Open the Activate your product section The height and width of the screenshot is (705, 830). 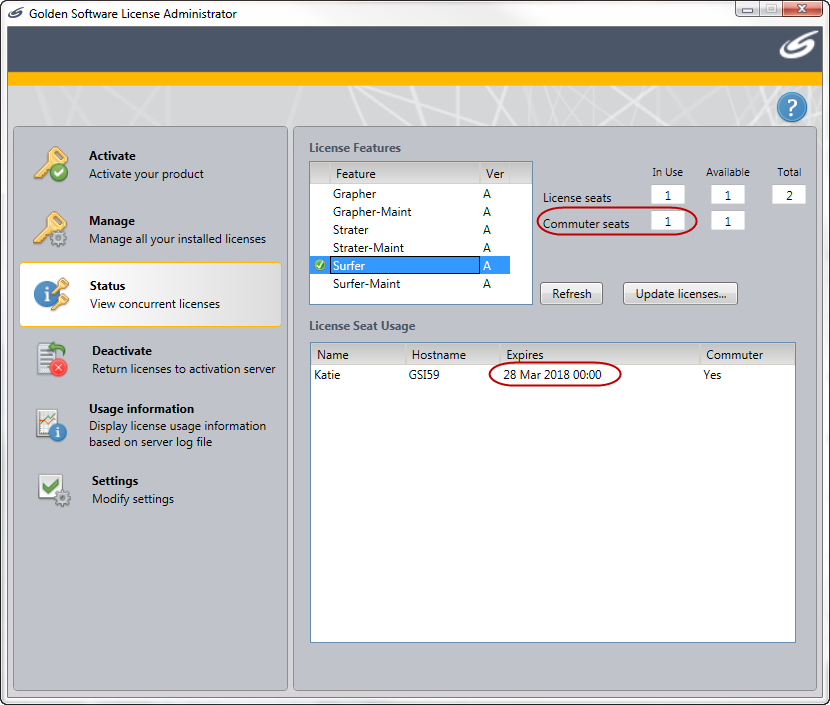click(150, 165)
